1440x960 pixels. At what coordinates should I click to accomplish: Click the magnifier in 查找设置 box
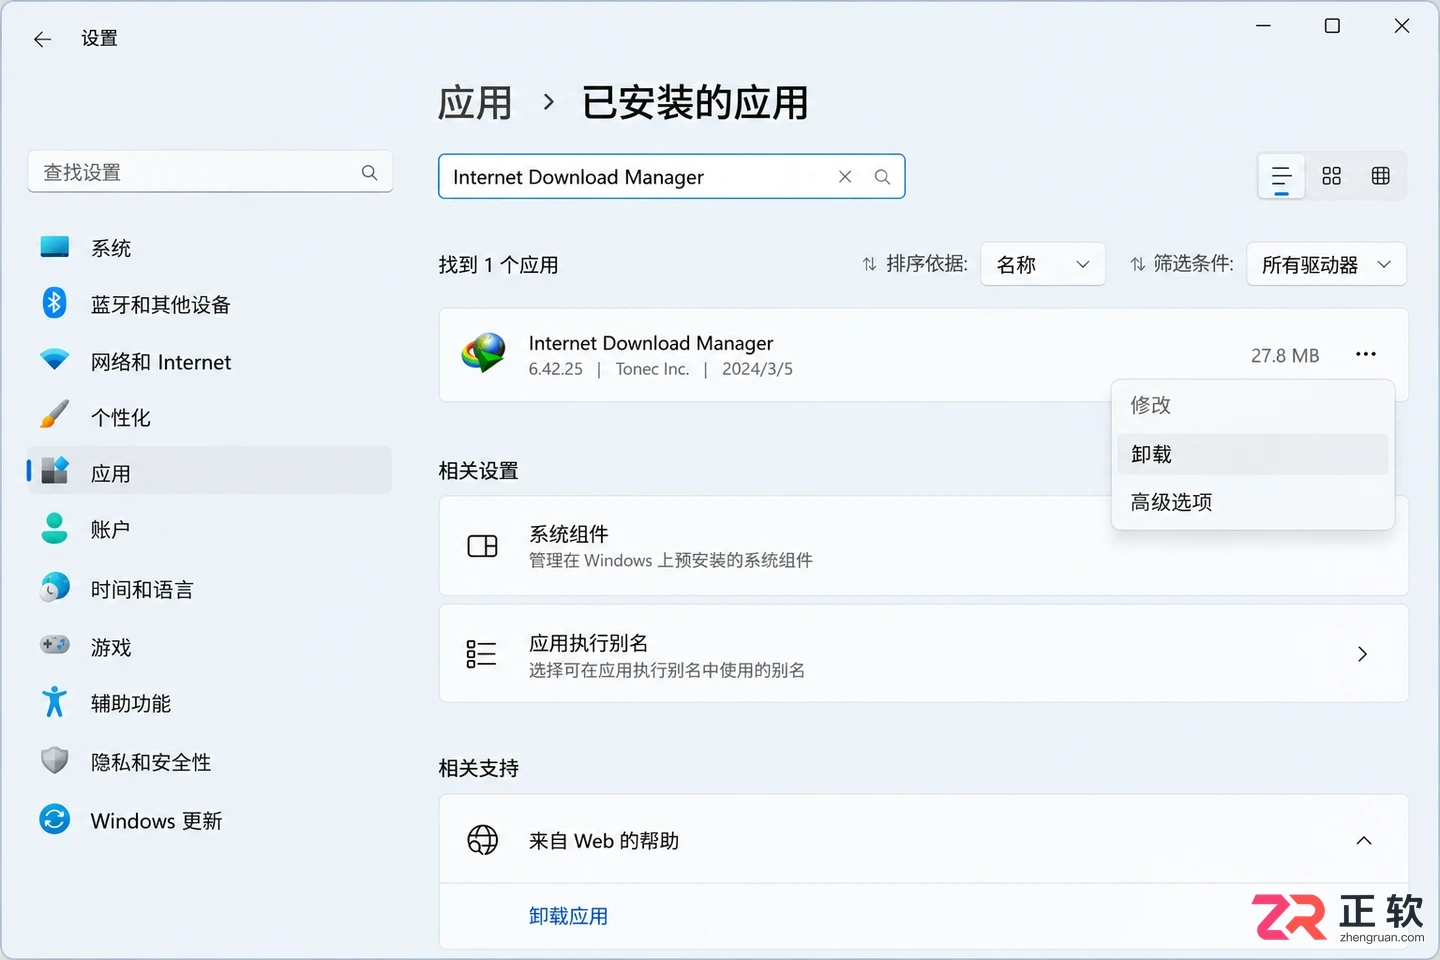[369, 172]
